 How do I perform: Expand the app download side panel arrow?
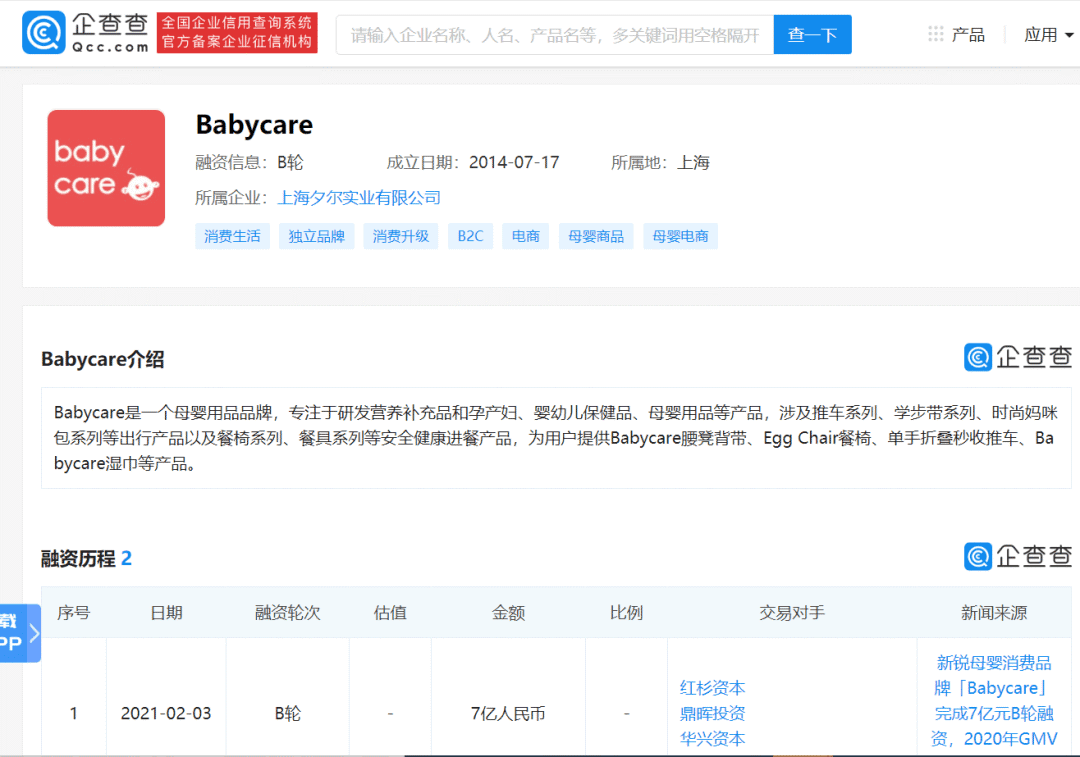33,633
